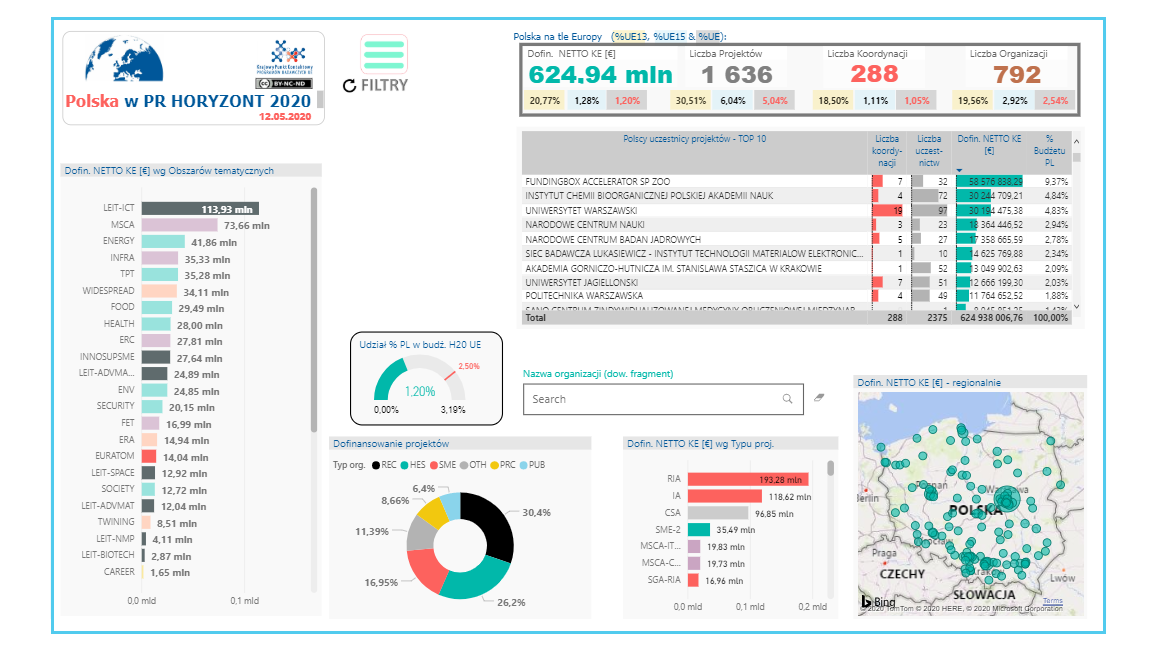Open the map Terms link

tap(1052, 601)
